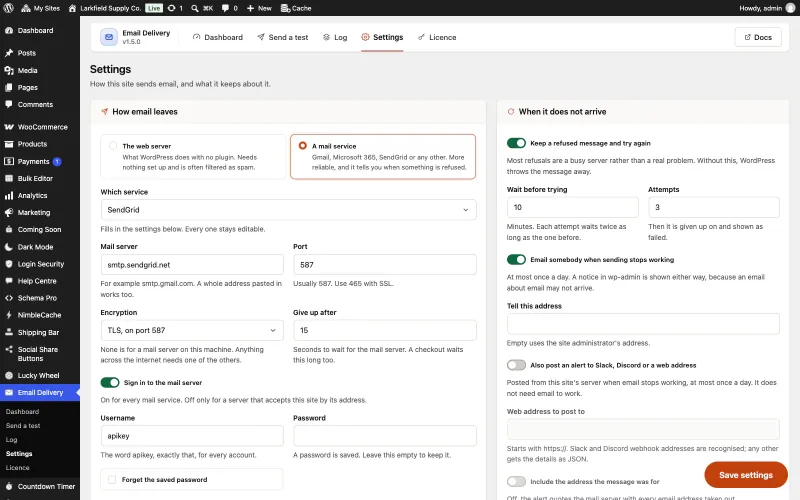This screenshot has height=500, width=800.
Task: Open the Encryption dropdown
Action: click(x=192, y=331)
